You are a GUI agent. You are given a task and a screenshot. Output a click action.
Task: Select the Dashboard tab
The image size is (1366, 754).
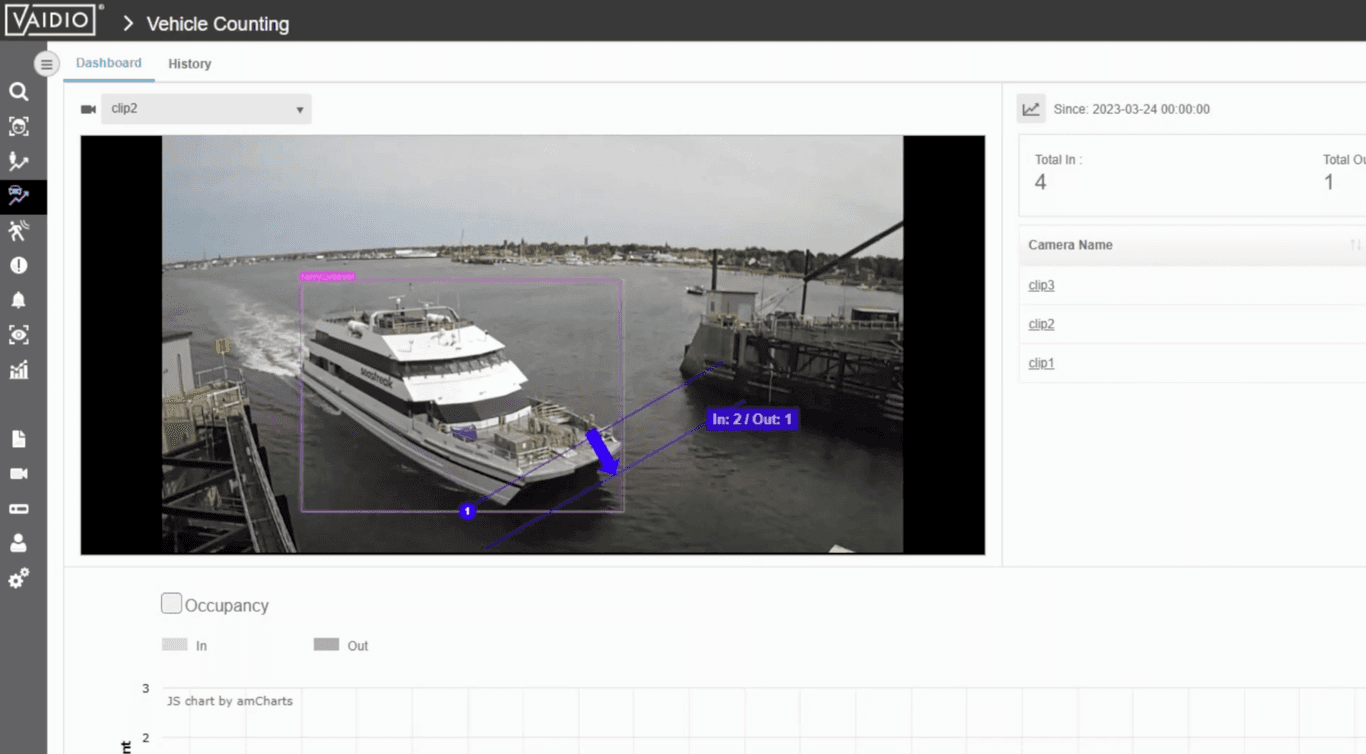[x=108, y=62]
